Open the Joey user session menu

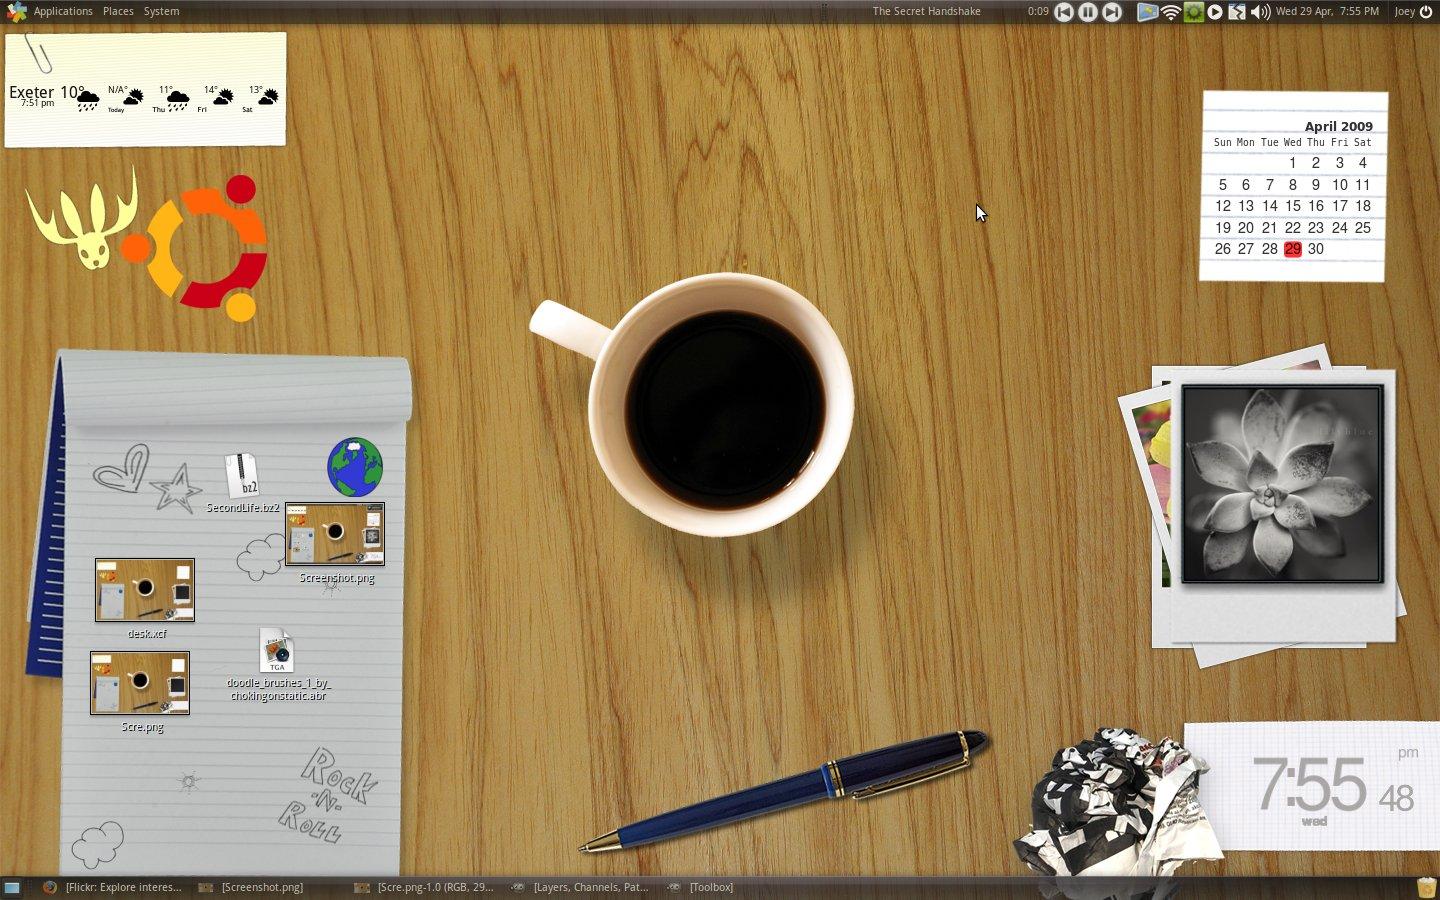(x=1406, y=11)
